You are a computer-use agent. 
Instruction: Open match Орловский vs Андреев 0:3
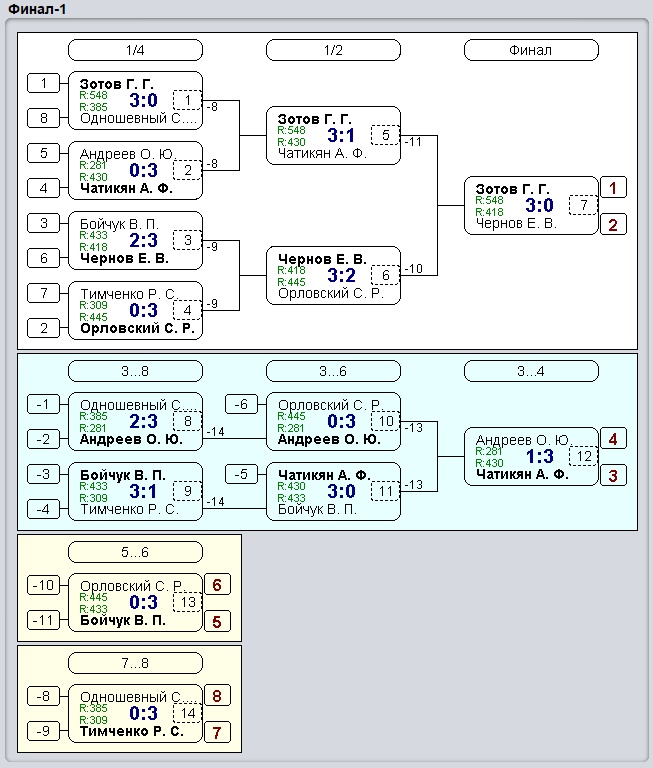pos(333,421)
